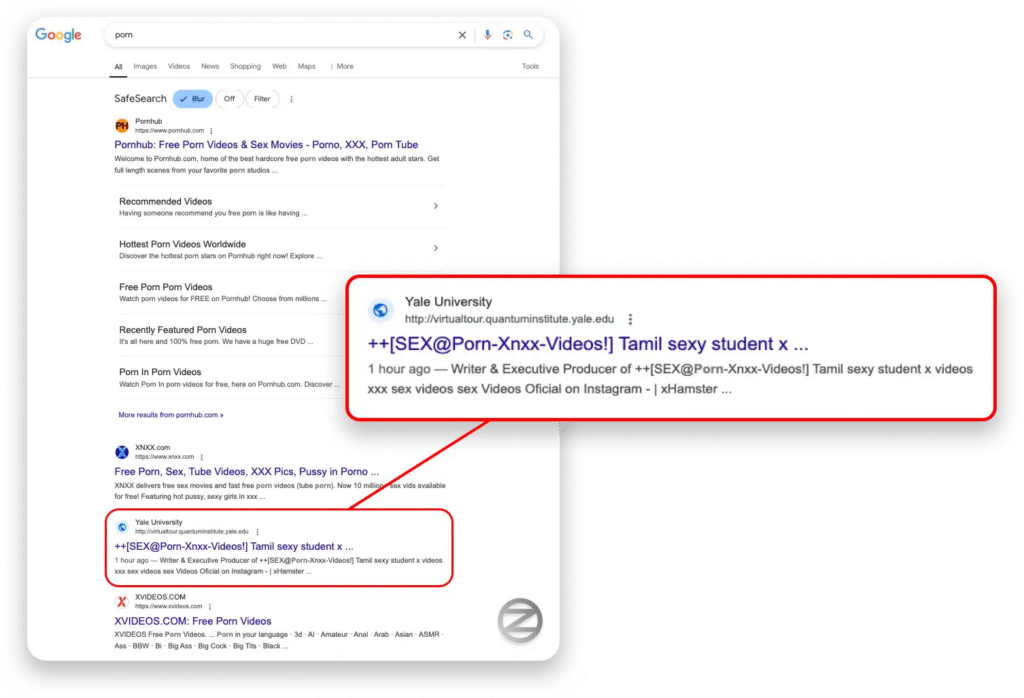Image resolution: width=1024 pixels, height=698 pixels.
Task: Click the globe icon in enlarged Yale callout
Action: (x=381, y=310)
